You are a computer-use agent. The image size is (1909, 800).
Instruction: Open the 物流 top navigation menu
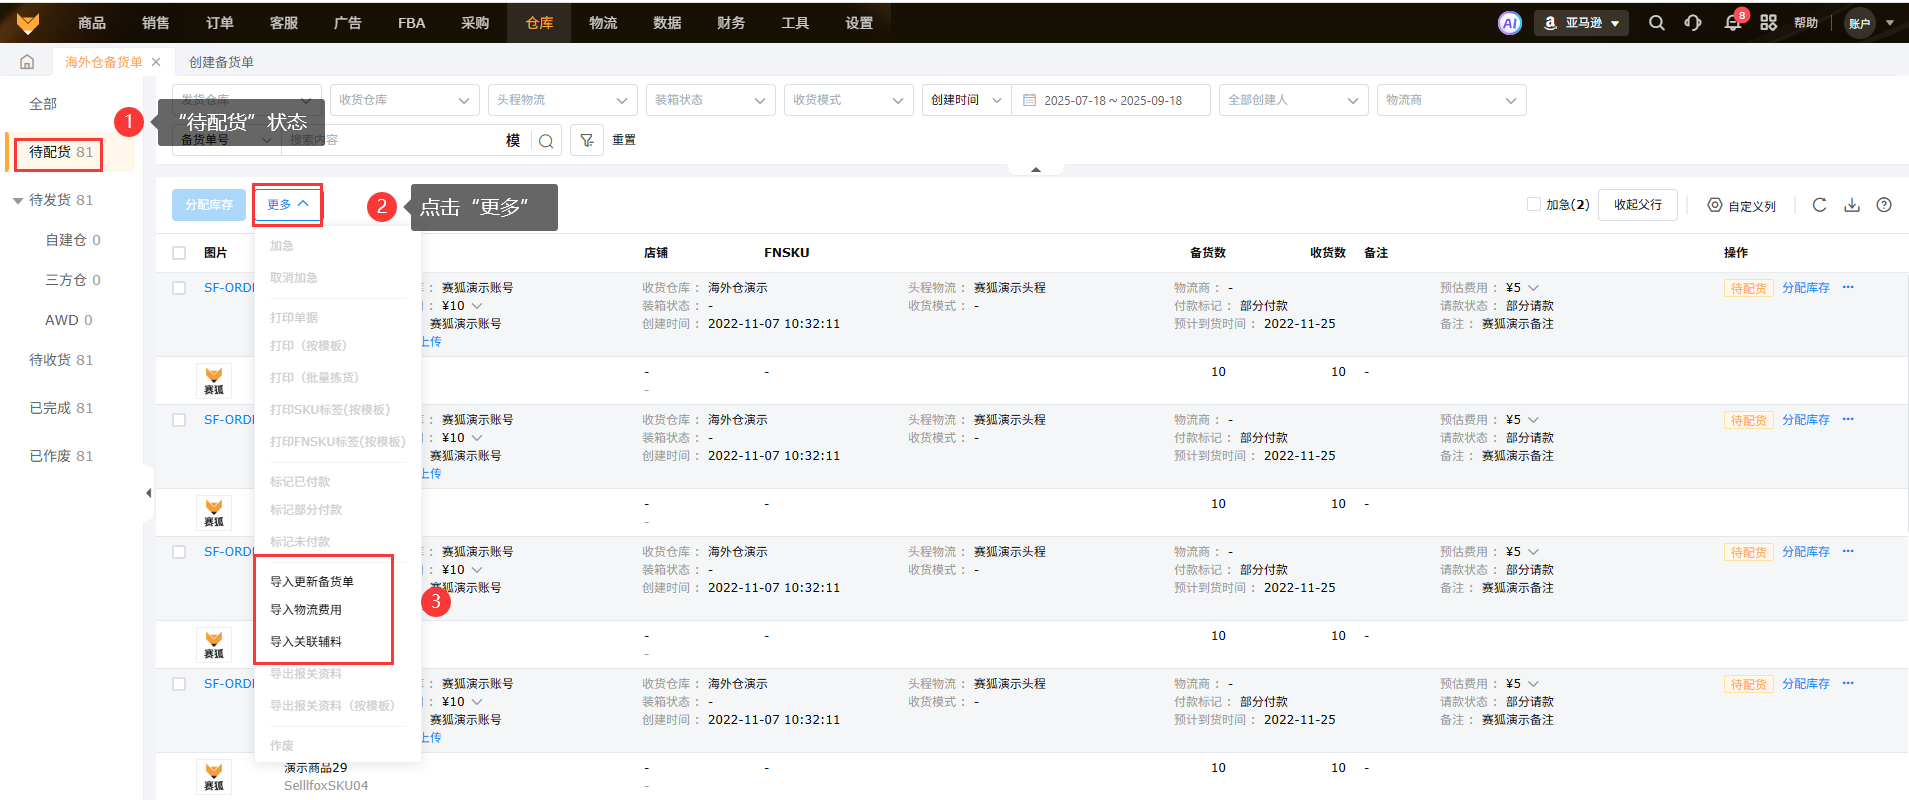click(603, 23)
